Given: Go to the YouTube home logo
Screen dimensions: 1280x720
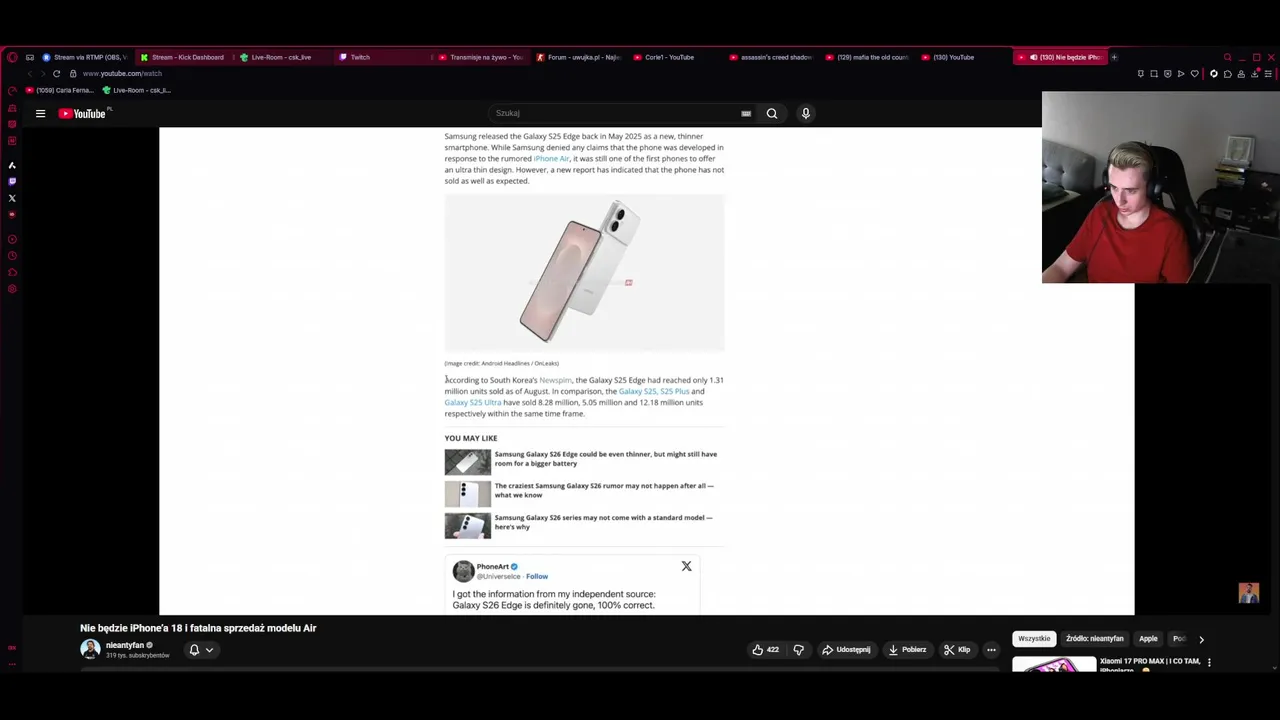Looking at the screenshot, I should 82,114.
